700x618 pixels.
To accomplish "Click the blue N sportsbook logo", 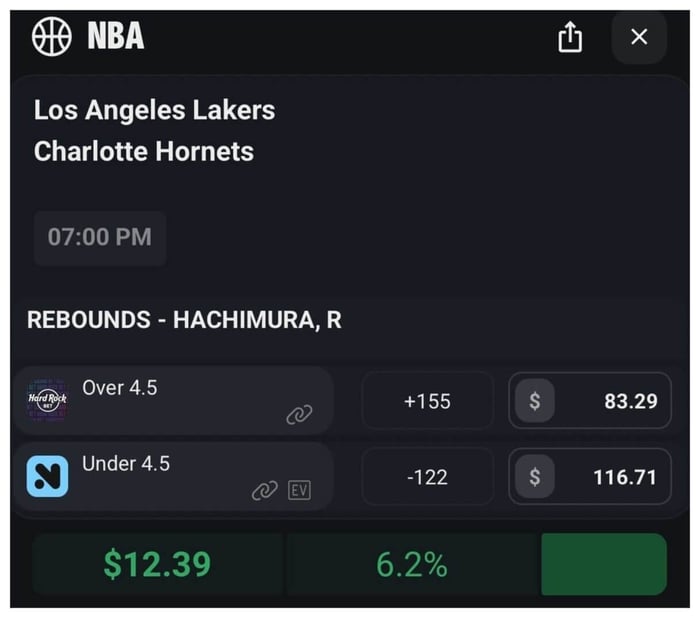I will point(47,476).
